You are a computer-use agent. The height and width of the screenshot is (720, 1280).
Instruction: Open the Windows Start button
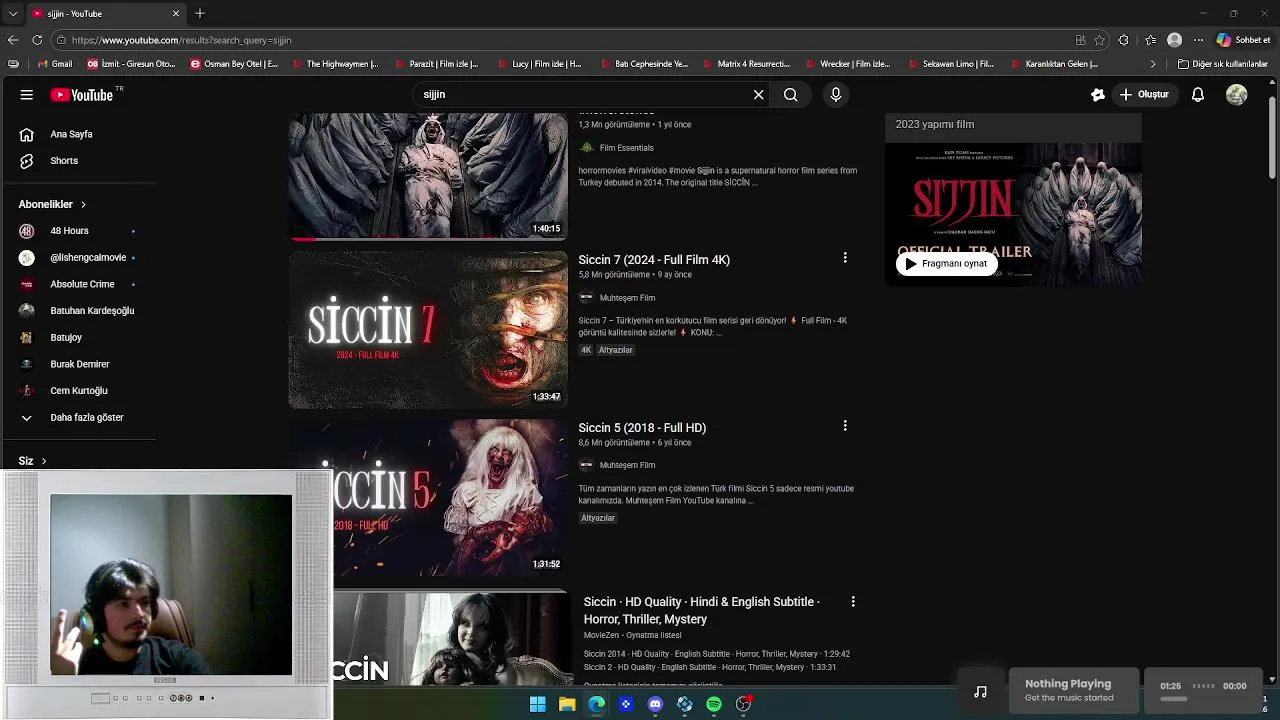pos(538,704)
